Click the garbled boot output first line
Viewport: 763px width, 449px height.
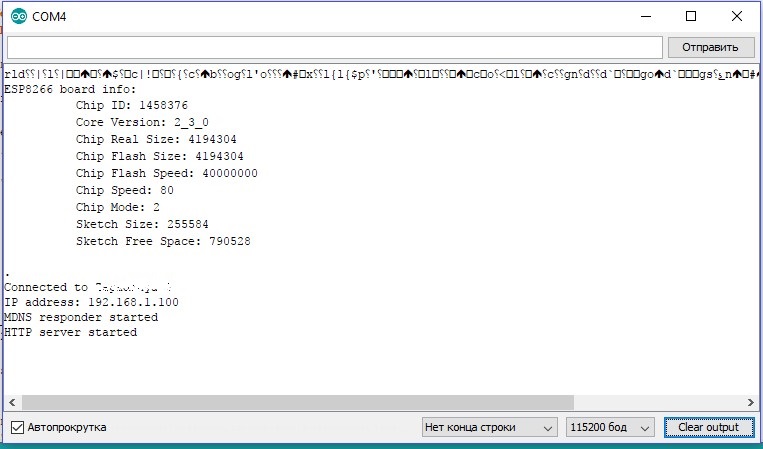point(381,74)
